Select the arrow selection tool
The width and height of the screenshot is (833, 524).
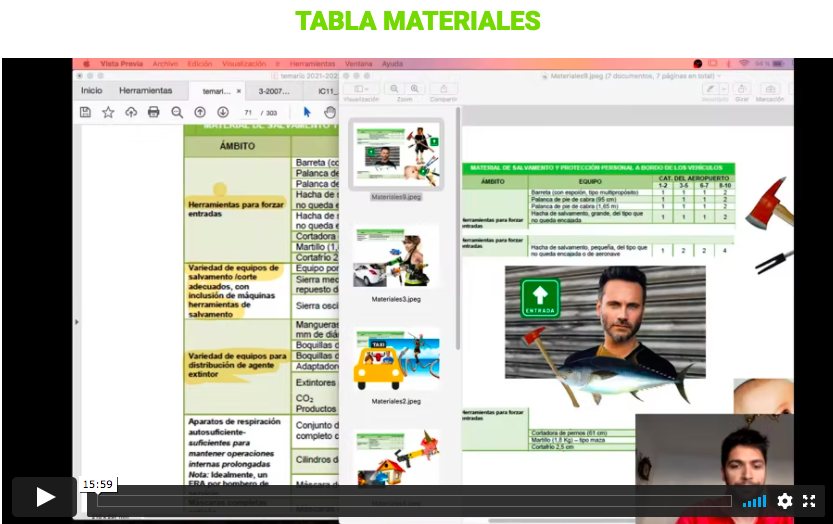[307, 112]
